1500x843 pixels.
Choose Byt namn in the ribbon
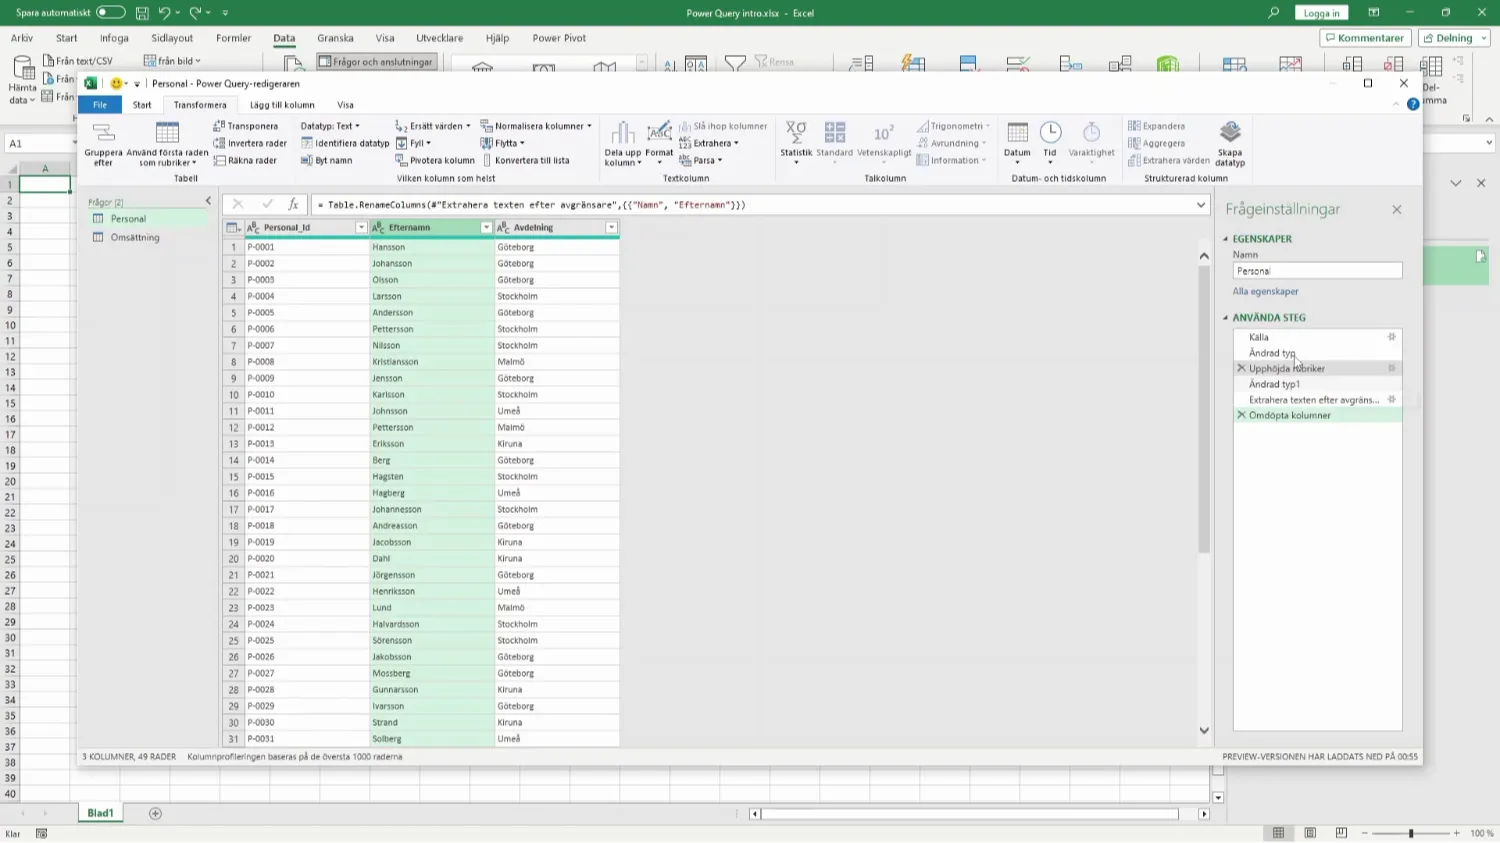(x=327, y=160)
